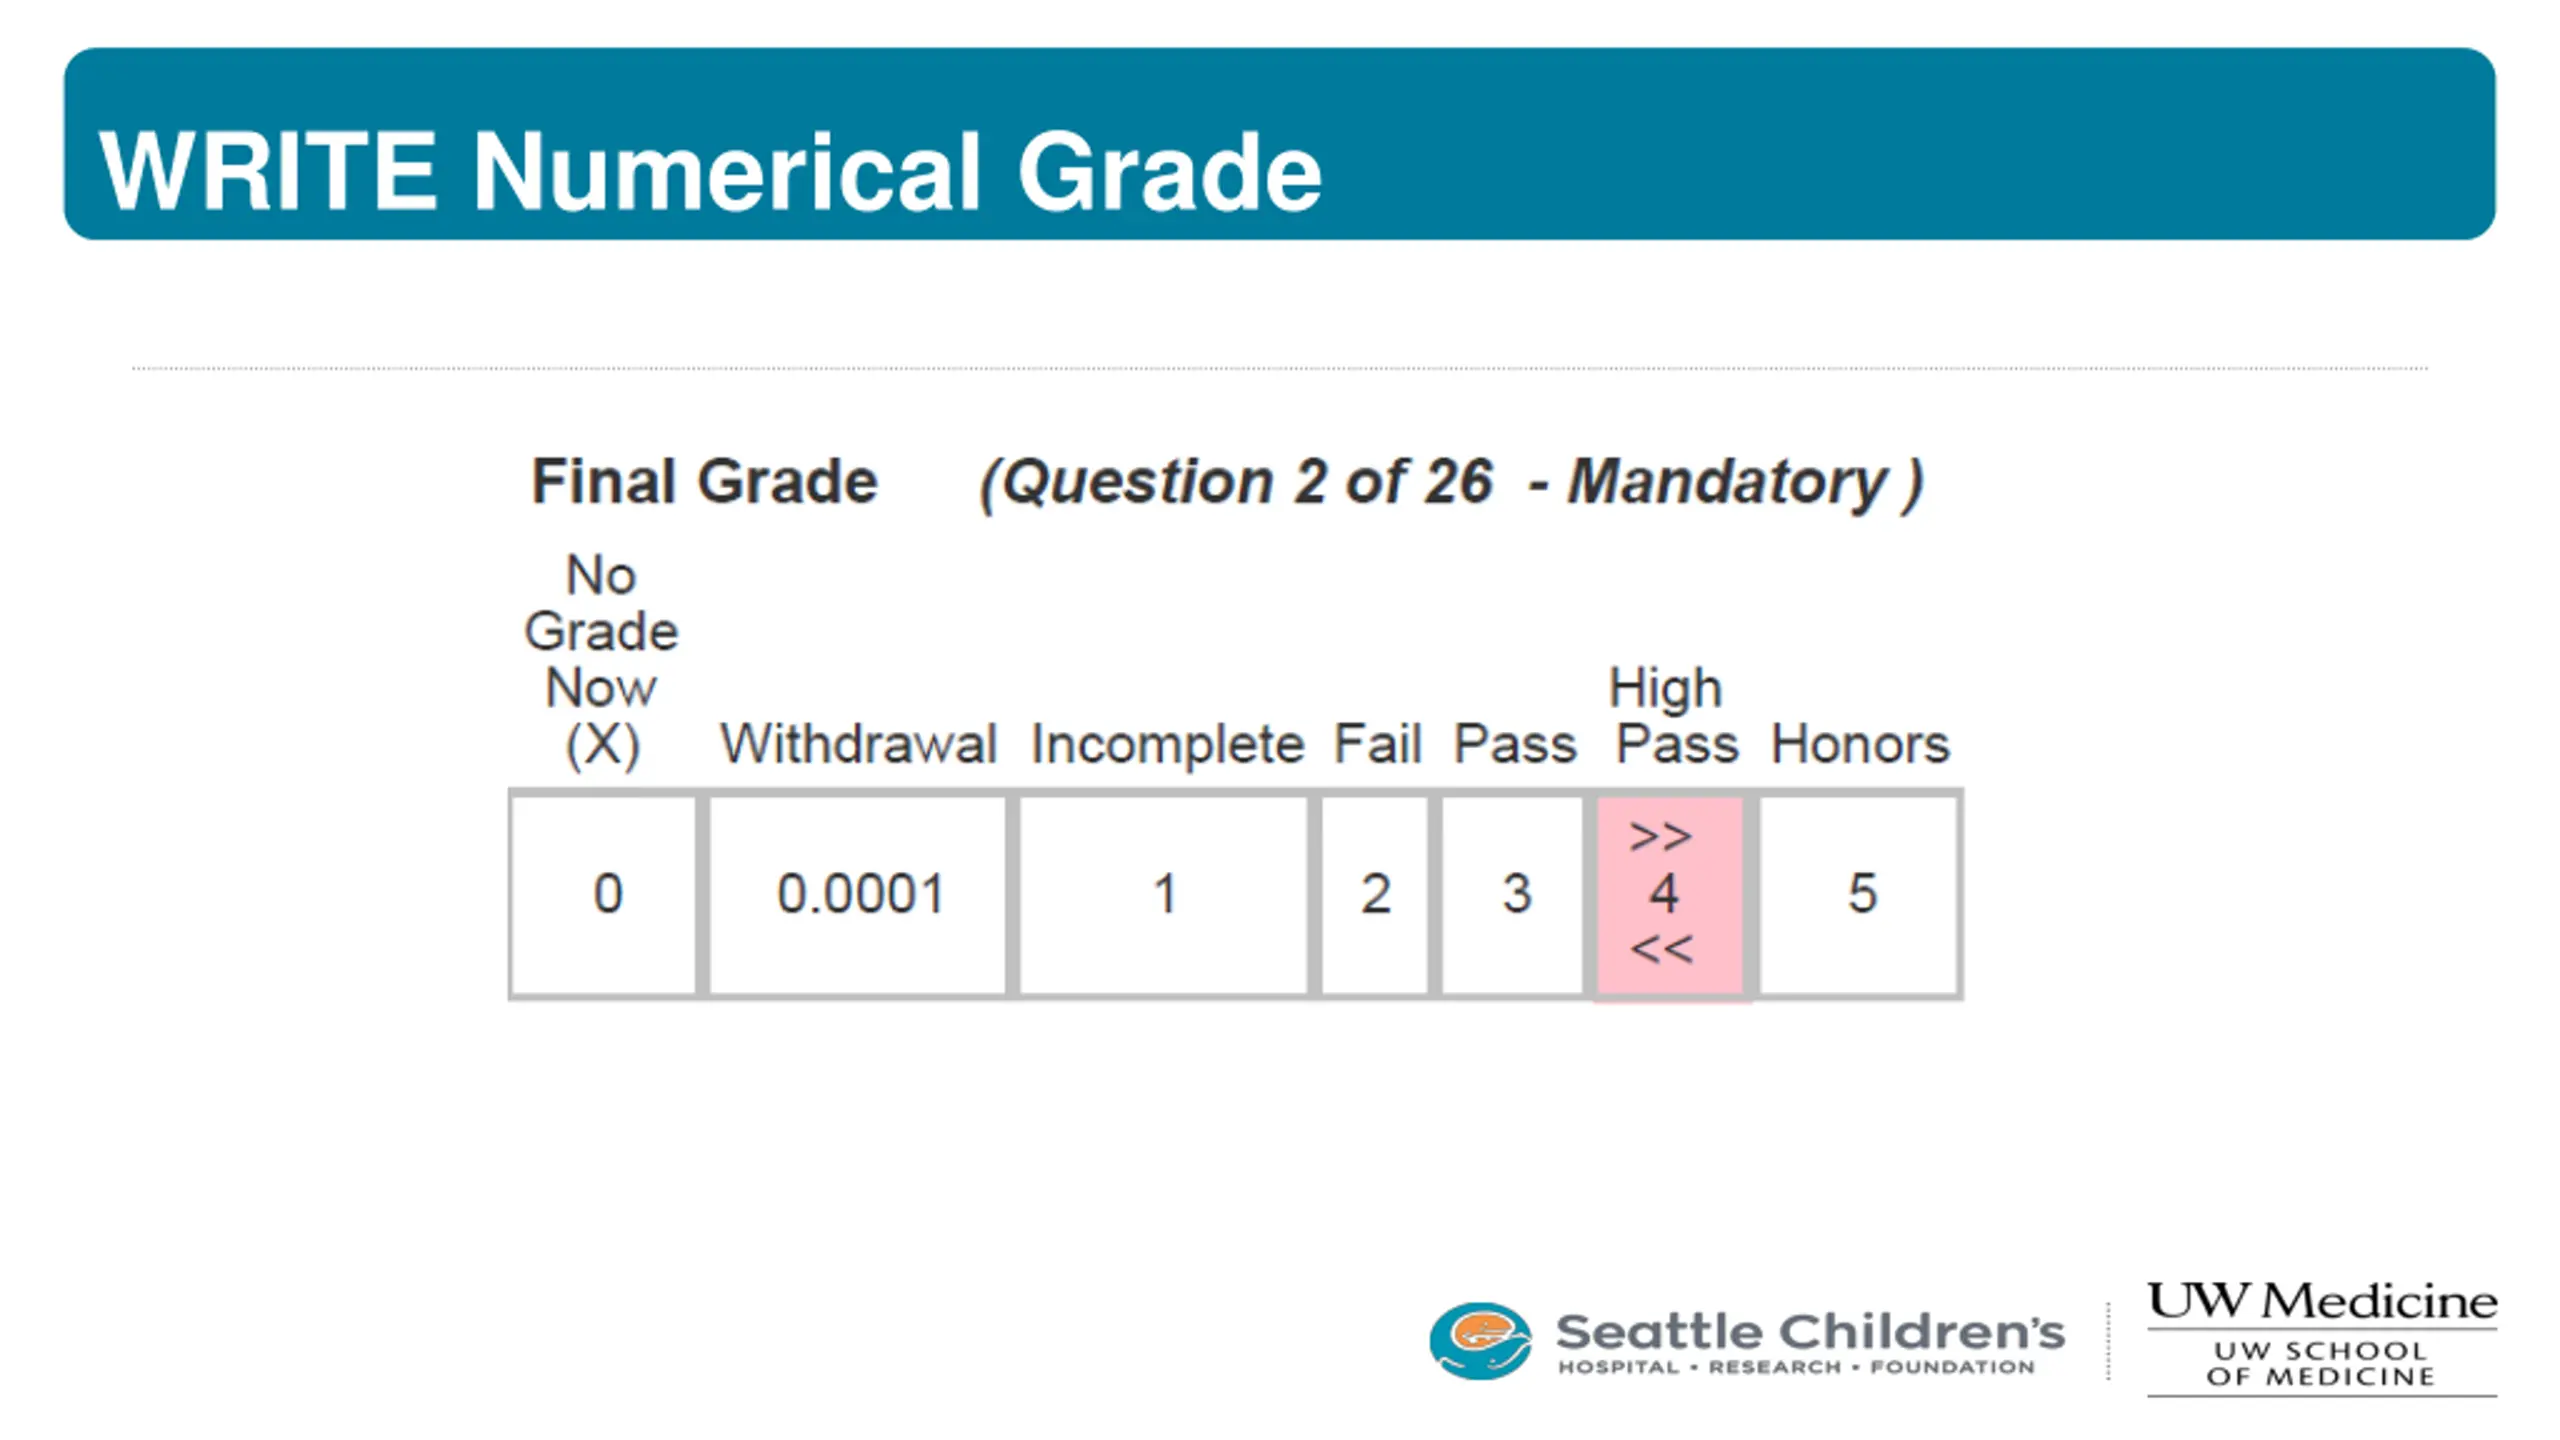
Task: Click the High Pass column label
Action: [x=1674, y=716]
